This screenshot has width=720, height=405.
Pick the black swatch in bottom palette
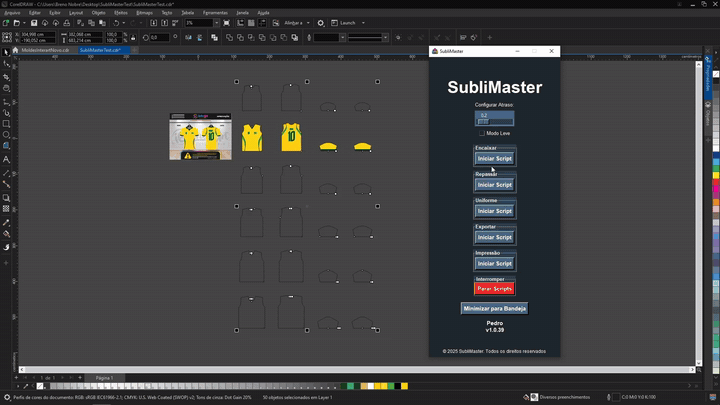(398, 386)
